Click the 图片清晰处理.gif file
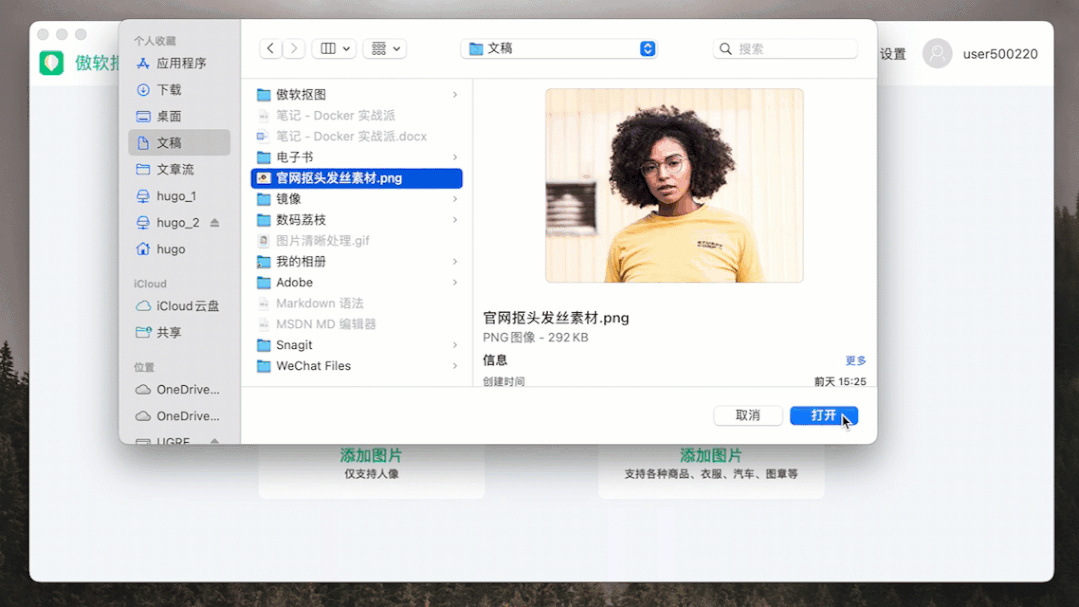1079x607 pixels. [356, 240]
